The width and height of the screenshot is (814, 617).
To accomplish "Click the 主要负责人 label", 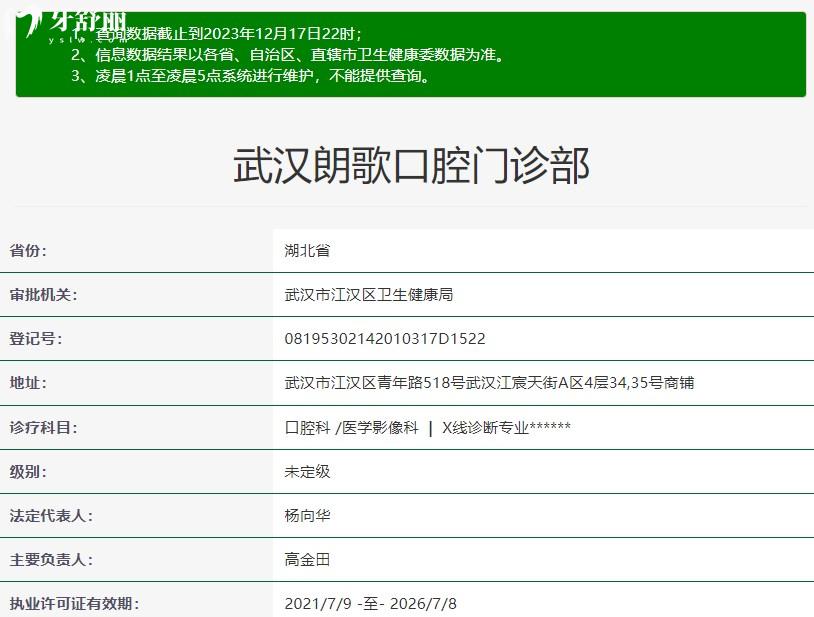I will click(51, 560).
